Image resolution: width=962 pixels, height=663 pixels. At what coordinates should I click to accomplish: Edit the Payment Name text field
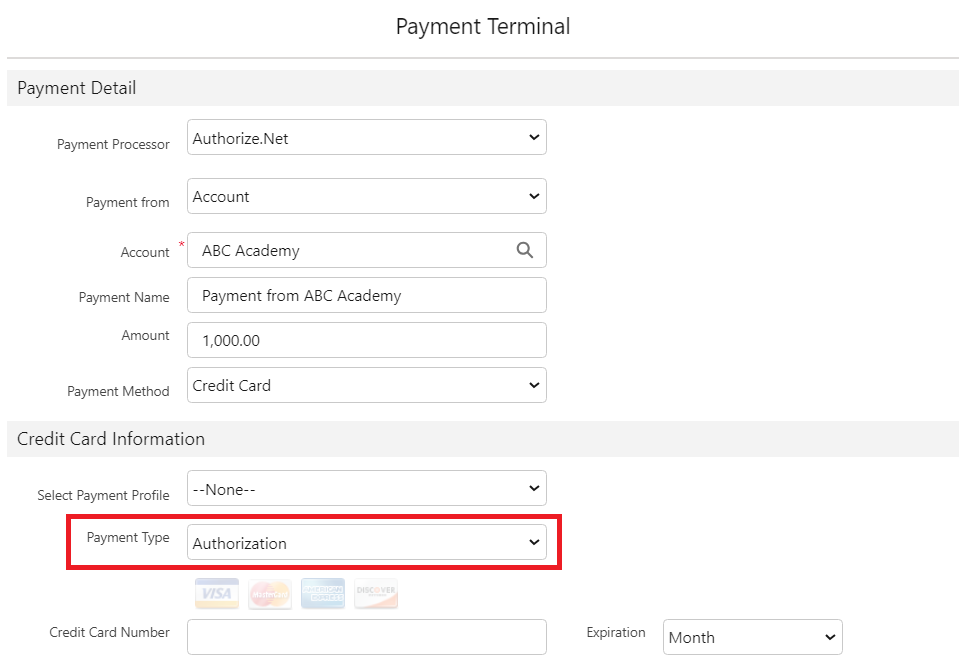[366, 295]
